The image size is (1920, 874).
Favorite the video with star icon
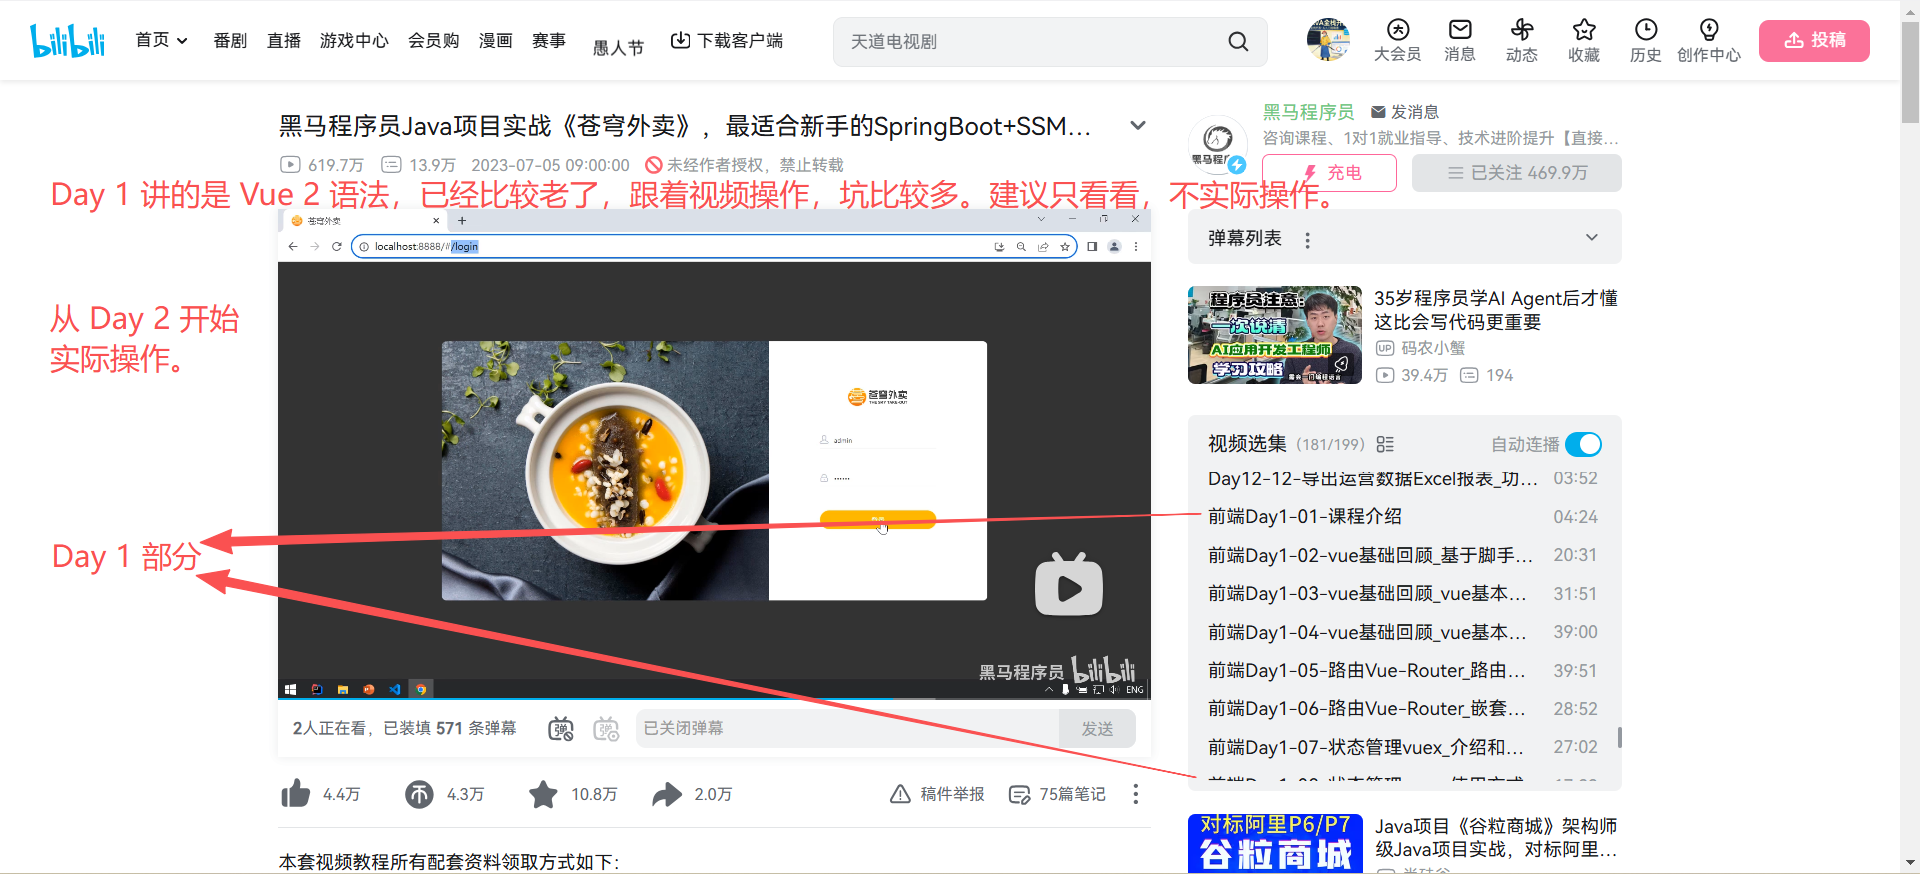point(543,794)
